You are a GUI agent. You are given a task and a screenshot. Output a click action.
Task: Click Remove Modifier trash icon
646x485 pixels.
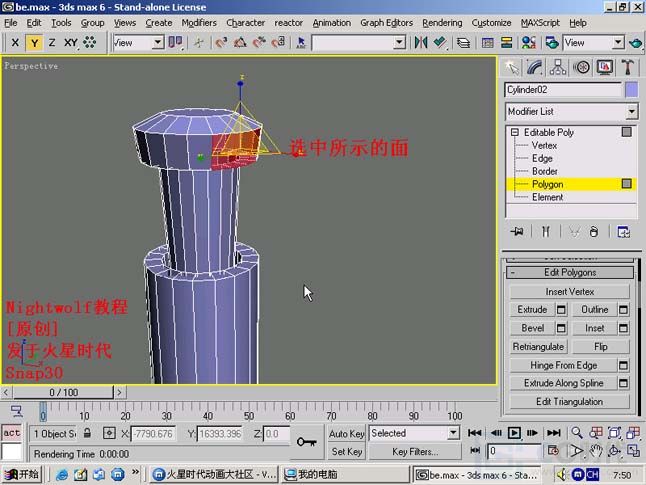594,232
